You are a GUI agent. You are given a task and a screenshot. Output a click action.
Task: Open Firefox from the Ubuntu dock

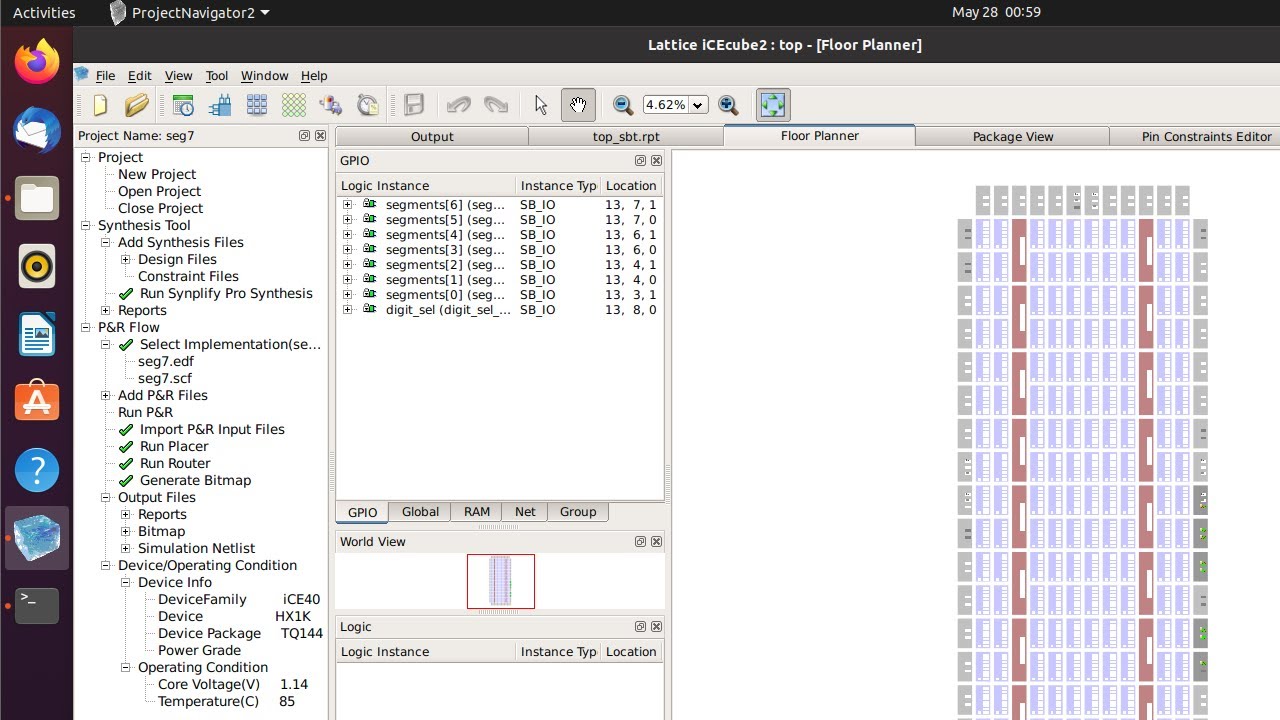coord(37,62)
